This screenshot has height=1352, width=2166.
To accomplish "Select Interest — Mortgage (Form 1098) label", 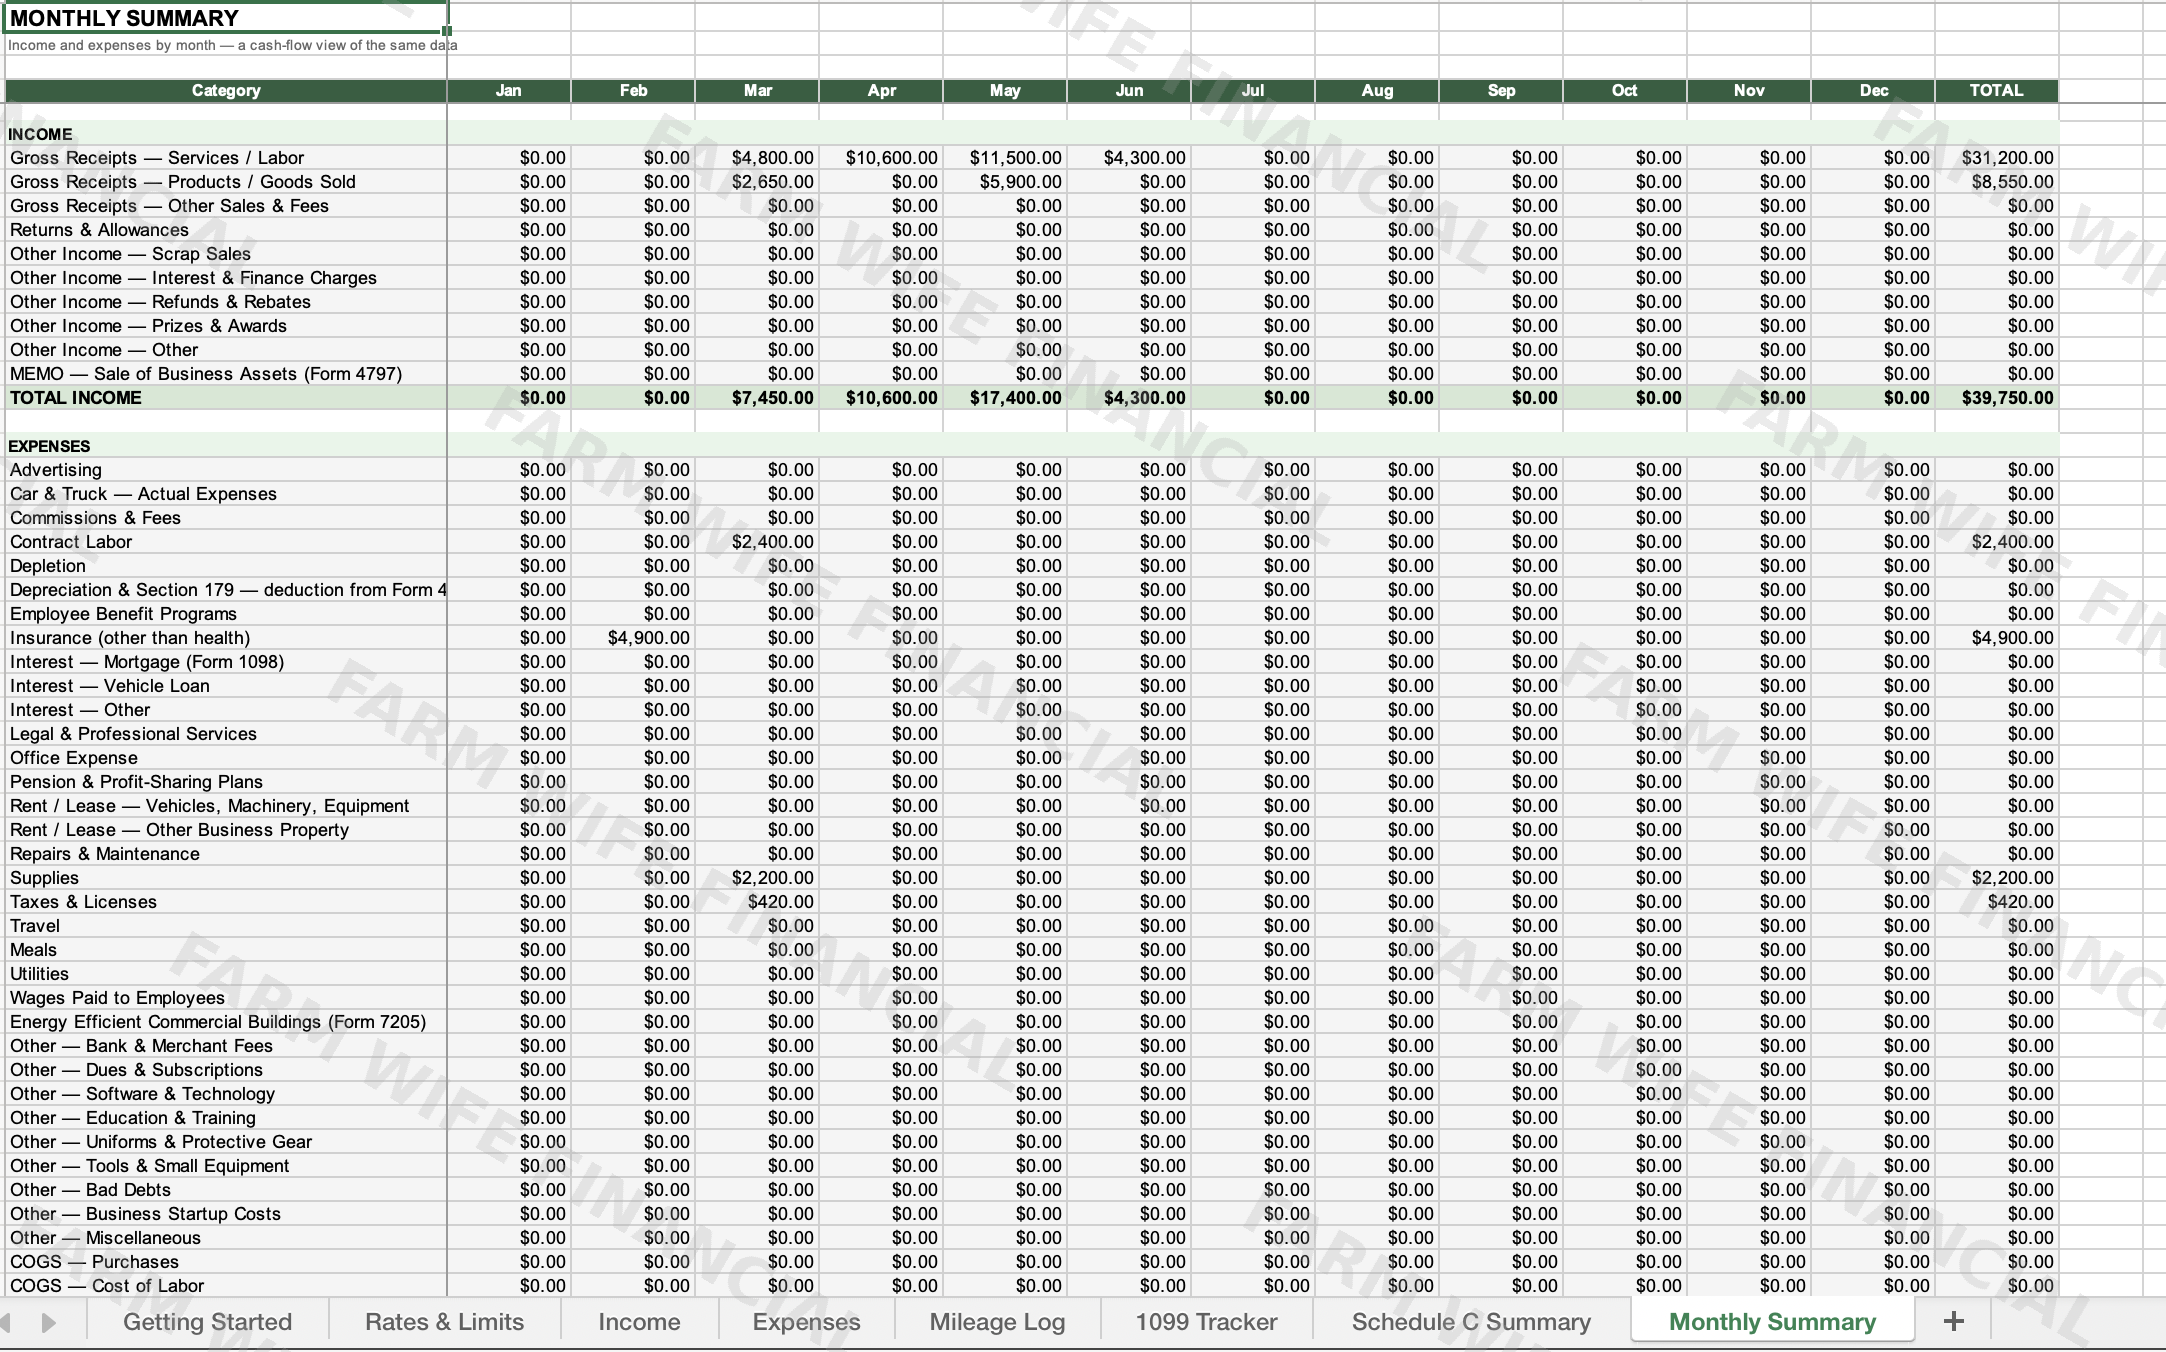I will click(x=147, y=662).
